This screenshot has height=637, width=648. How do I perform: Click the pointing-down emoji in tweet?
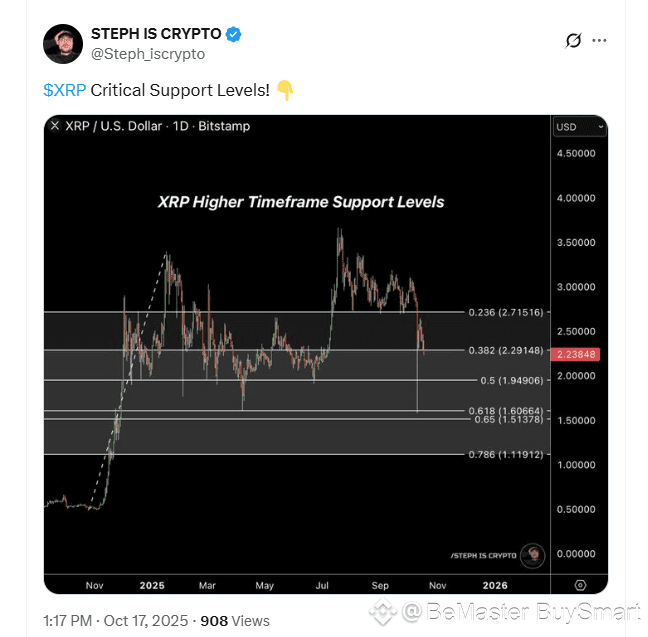point(285,90)
